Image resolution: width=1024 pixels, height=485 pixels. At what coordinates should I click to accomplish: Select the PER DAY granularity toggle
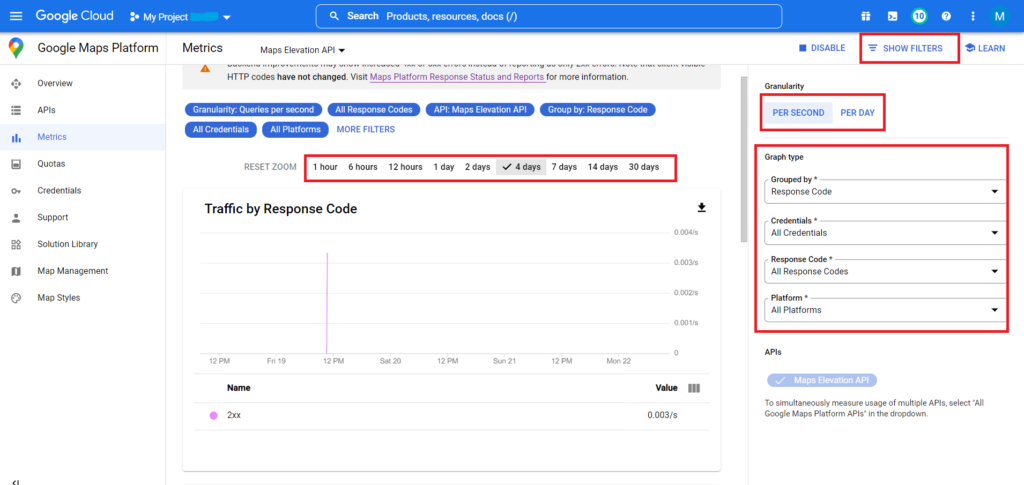click(857, 113)
